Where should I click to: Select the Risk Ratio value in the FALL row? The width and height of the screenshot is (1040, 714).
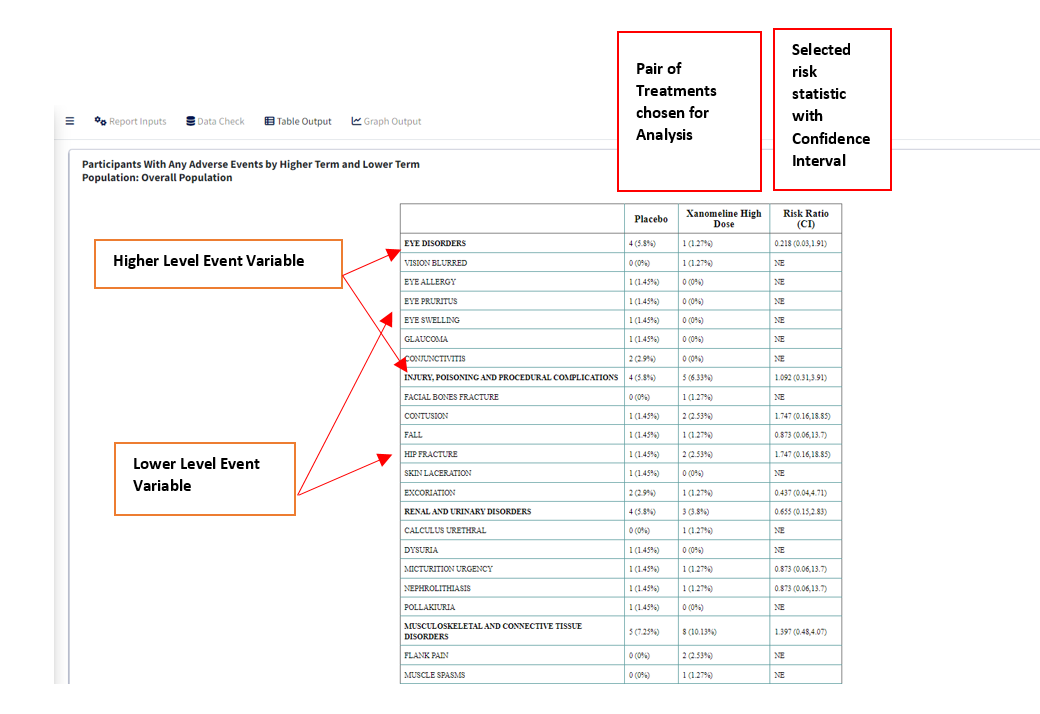pos(801,435)
